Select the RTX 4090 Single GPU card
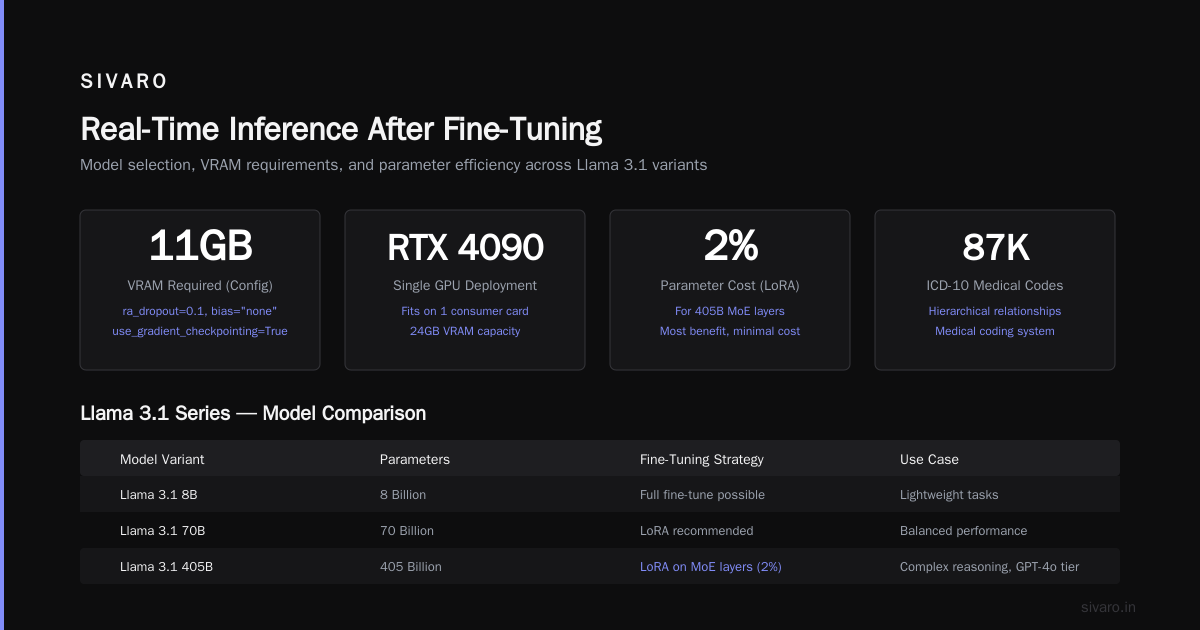Viewport: 1200px width, 630px height. (x=465, y=290)
